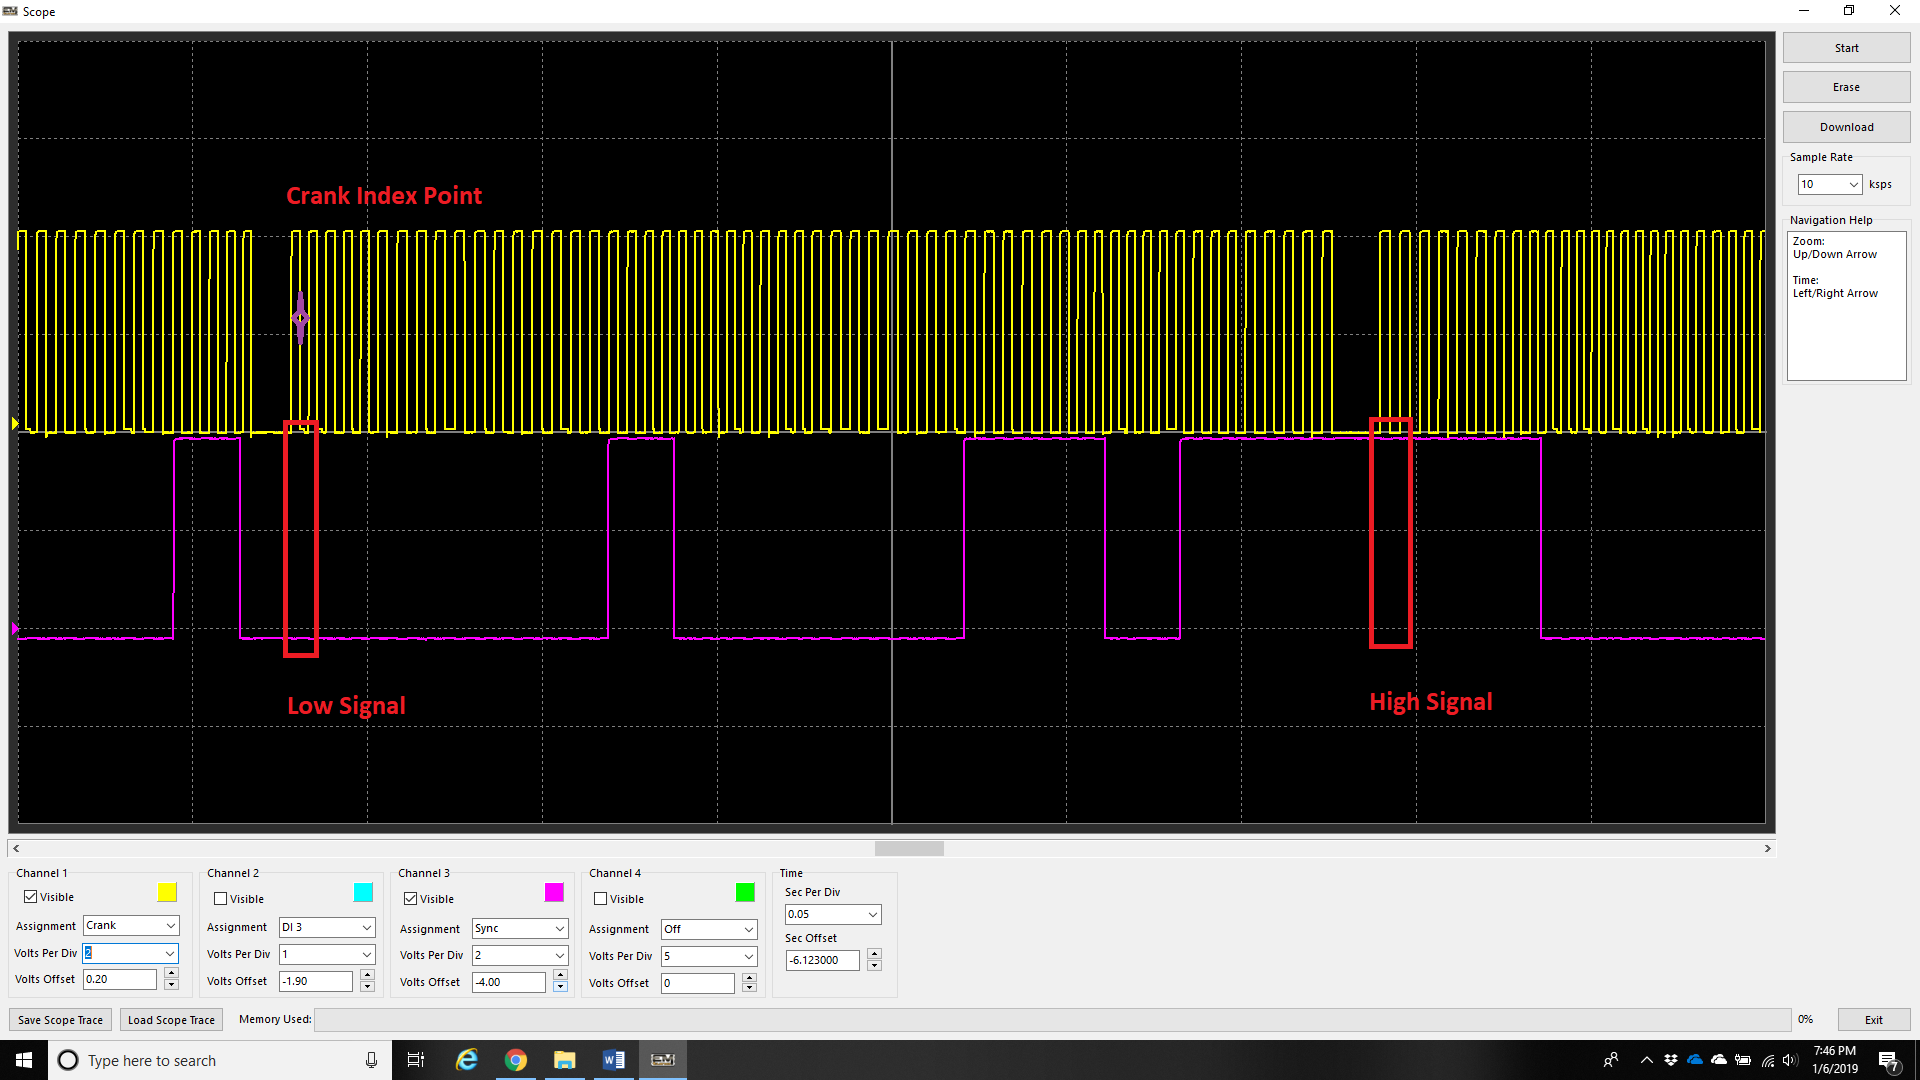1920x1080 pixels.
Task: Open Channel 1 Assignment dropdown showing Crank
Action: 131,926
